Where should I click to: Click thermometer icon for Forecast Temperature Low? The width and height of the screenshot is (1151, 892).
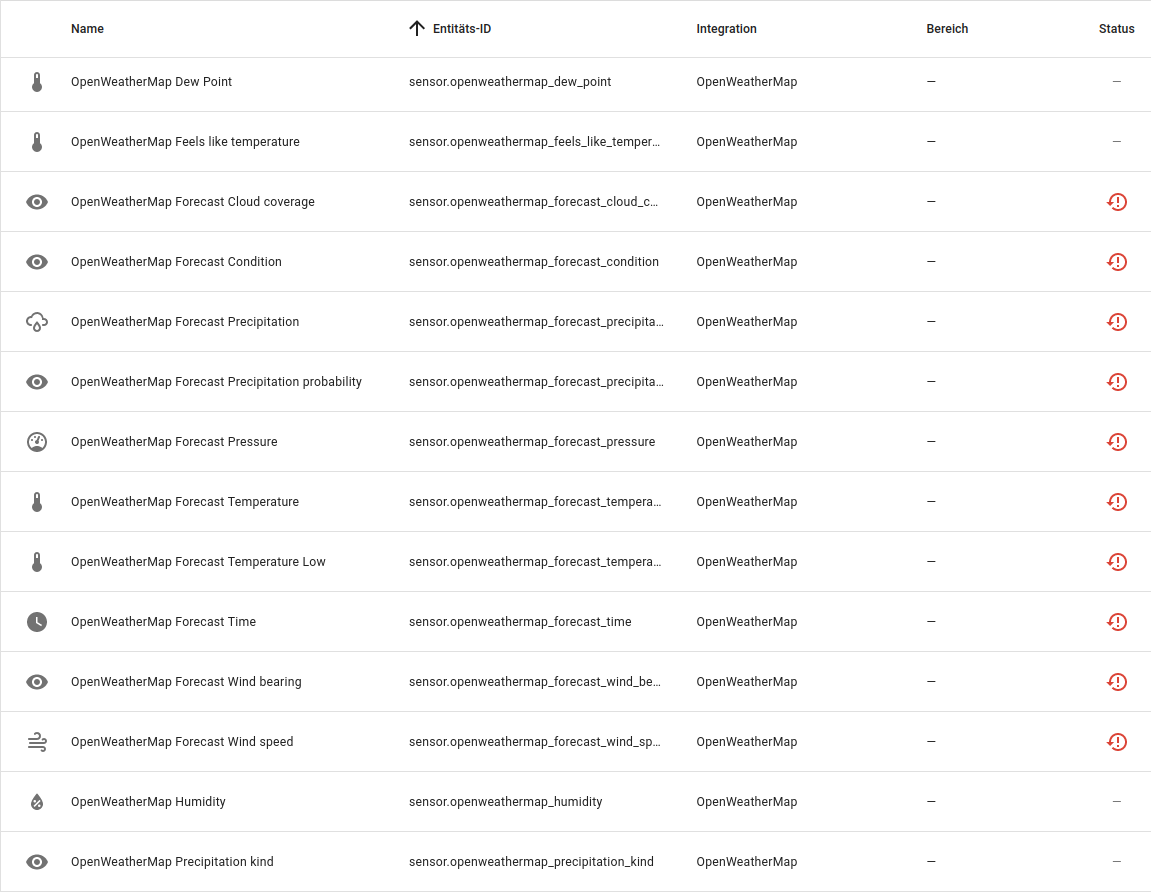pyautogui.click(x=37, y=562)
